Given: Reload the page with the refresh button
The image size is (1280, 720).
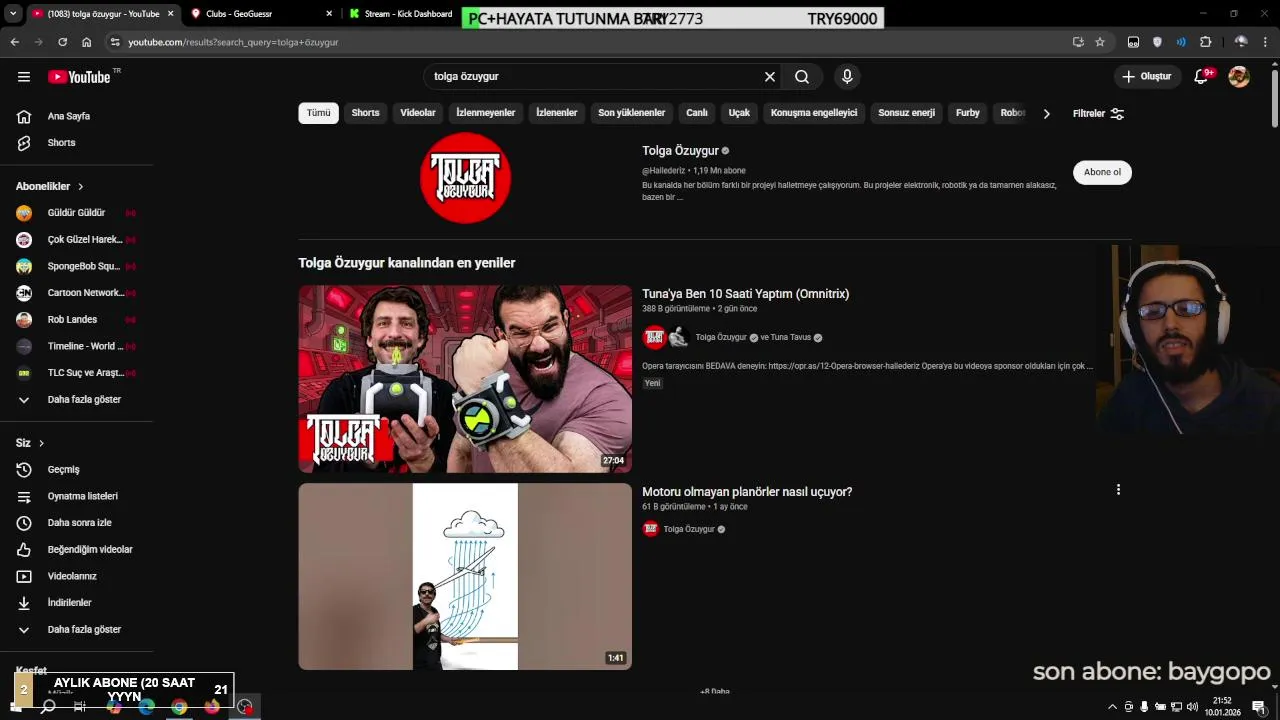Looking at the screenshot, I should point(62,42).
